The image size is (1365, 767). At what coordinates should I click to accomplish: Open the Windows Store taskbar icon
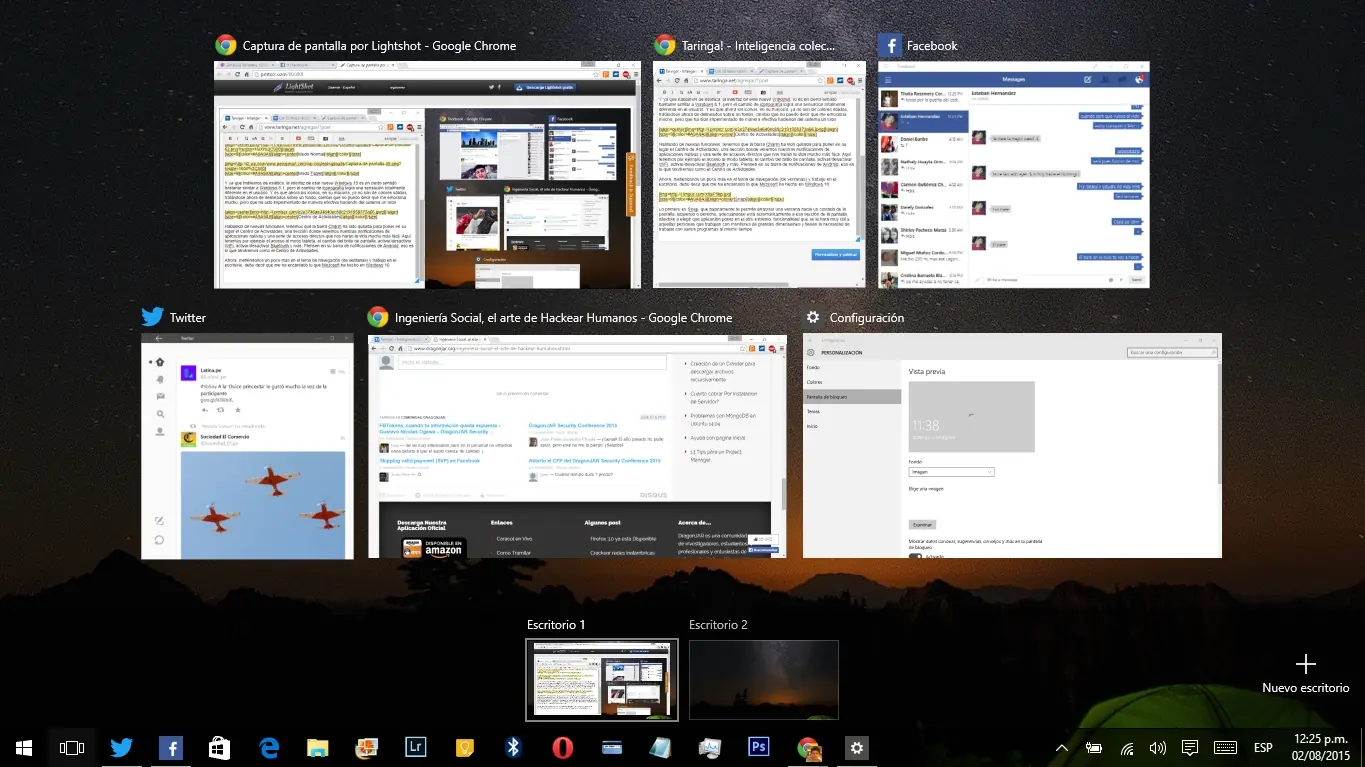(219, 747)
